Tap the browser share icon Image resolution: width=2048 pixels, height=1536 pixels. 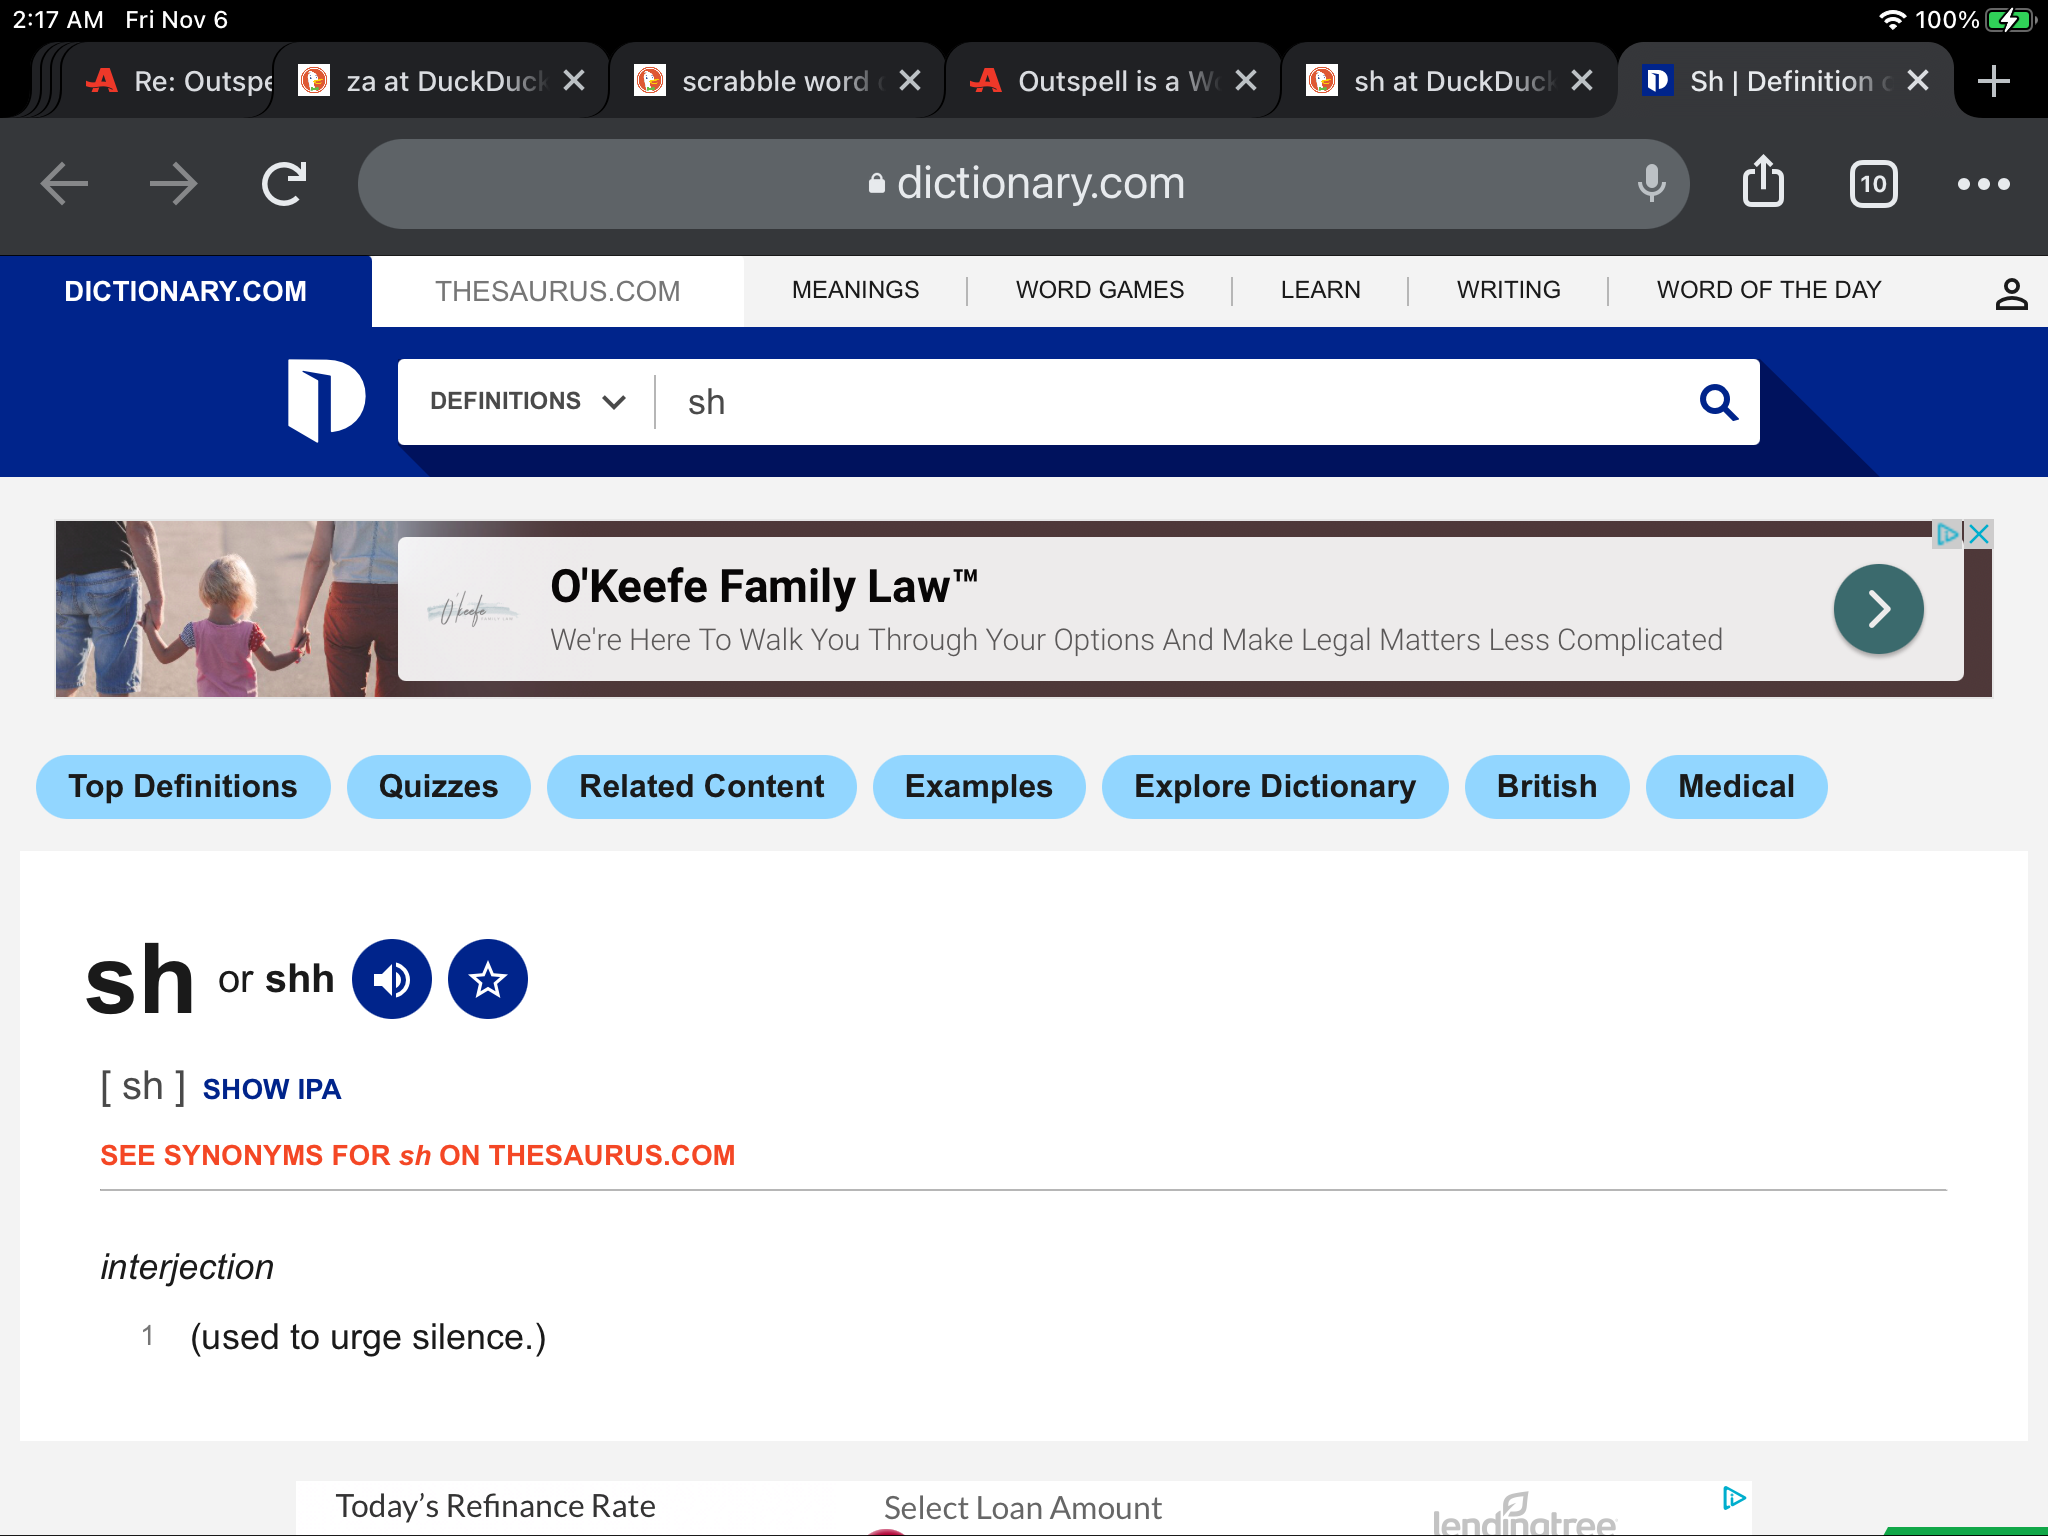[x=1763, y=183]
